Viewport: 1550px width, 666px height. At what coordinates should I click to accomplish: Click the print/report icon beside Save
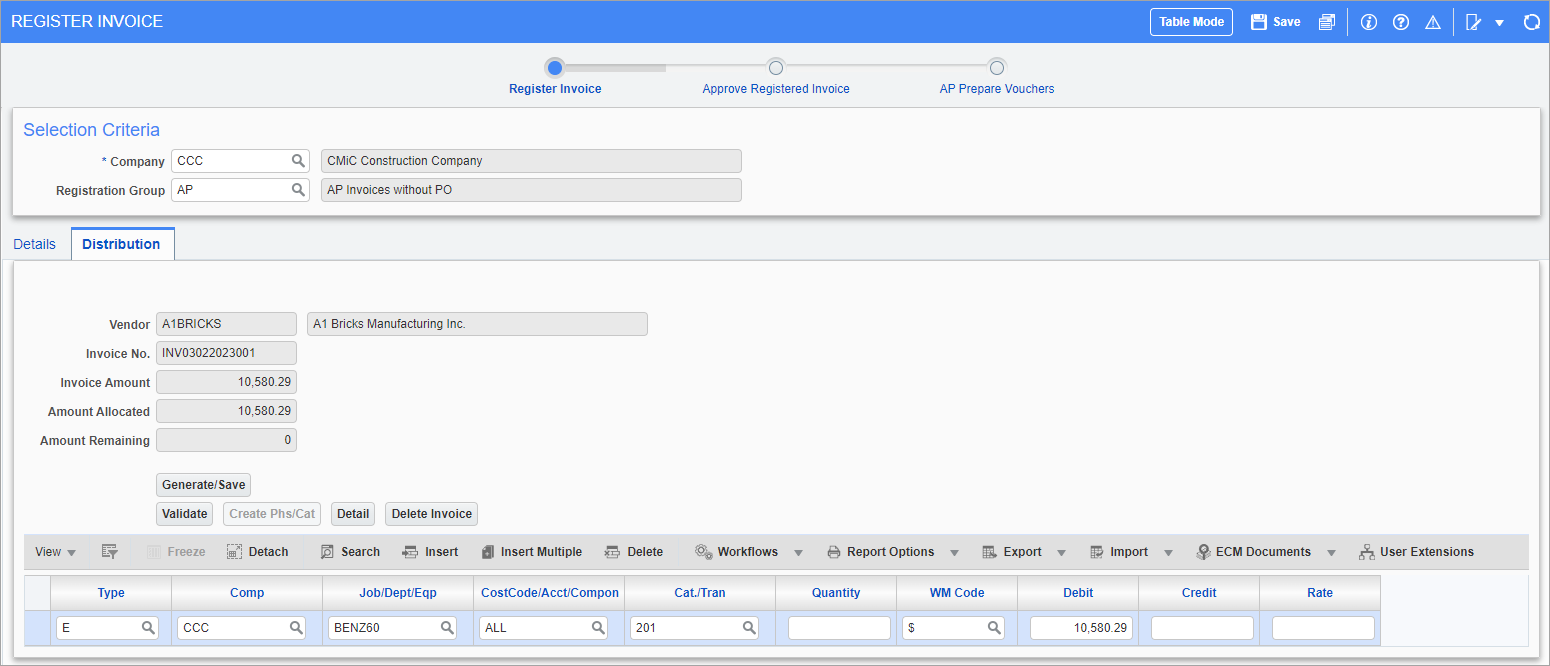click(1327, 21)
